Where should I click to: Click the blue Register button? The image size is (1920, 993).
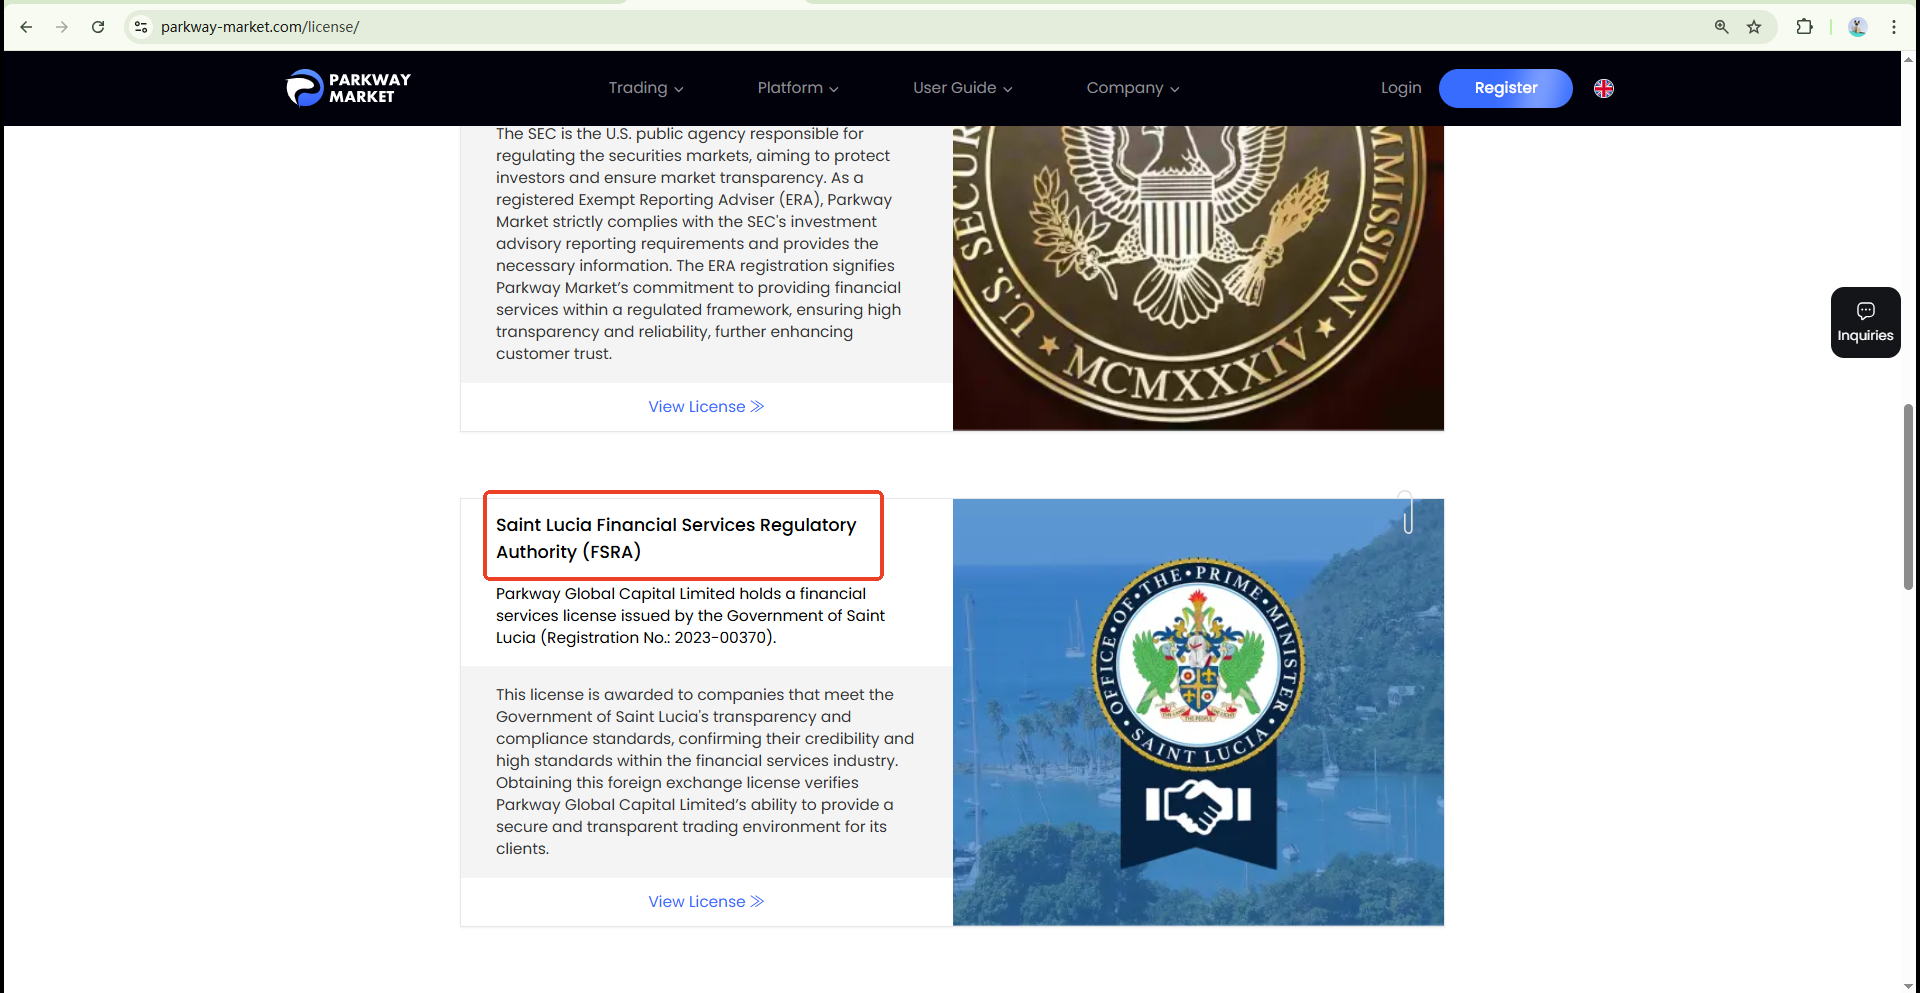click(x=1506, y=88)
